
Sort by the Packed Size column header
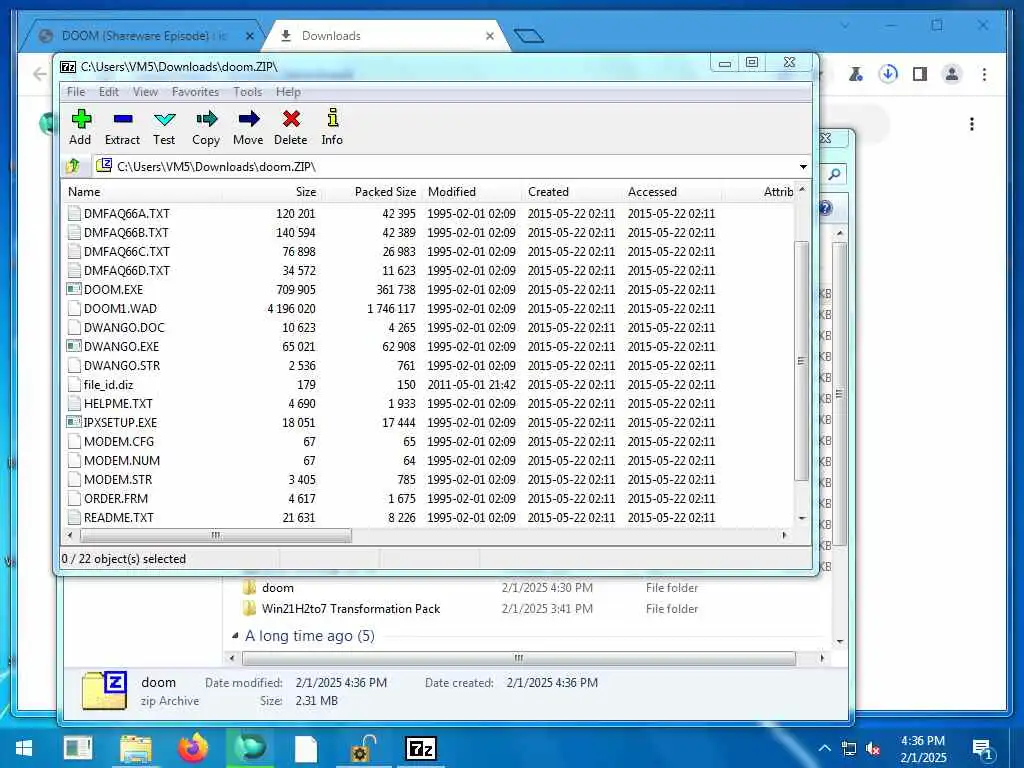pyautogui.click(x=372, y=191)
